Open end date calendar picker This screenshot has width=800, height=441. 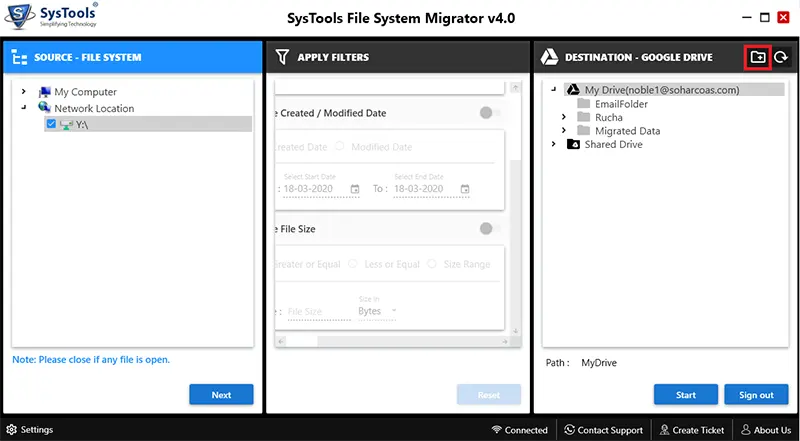465,189
